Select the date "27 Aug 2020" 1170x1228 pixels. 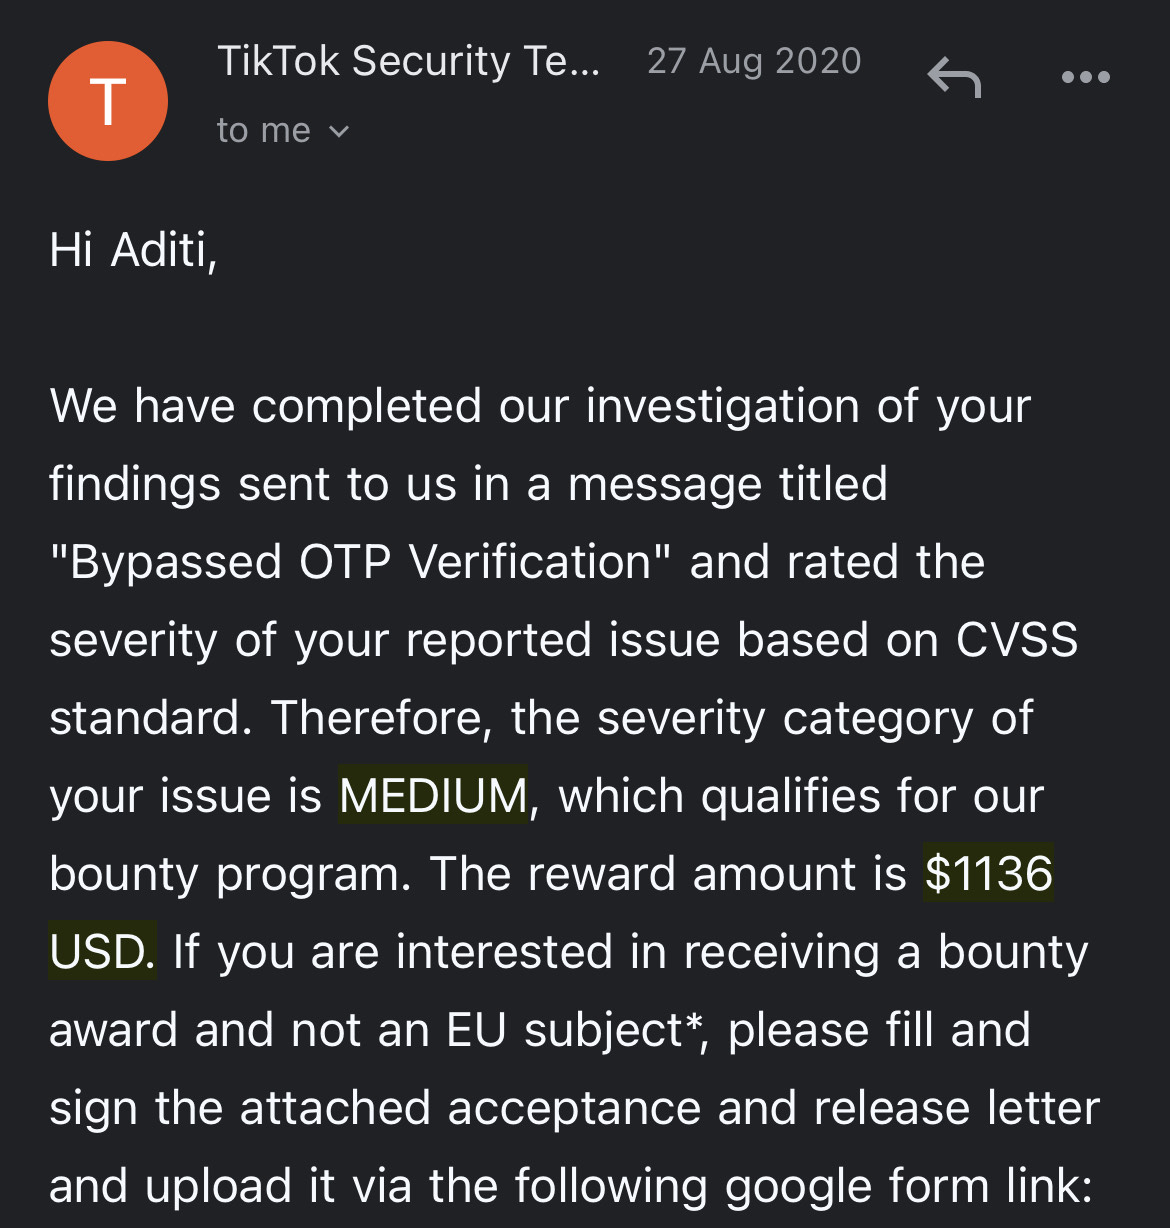coord(754,60)
